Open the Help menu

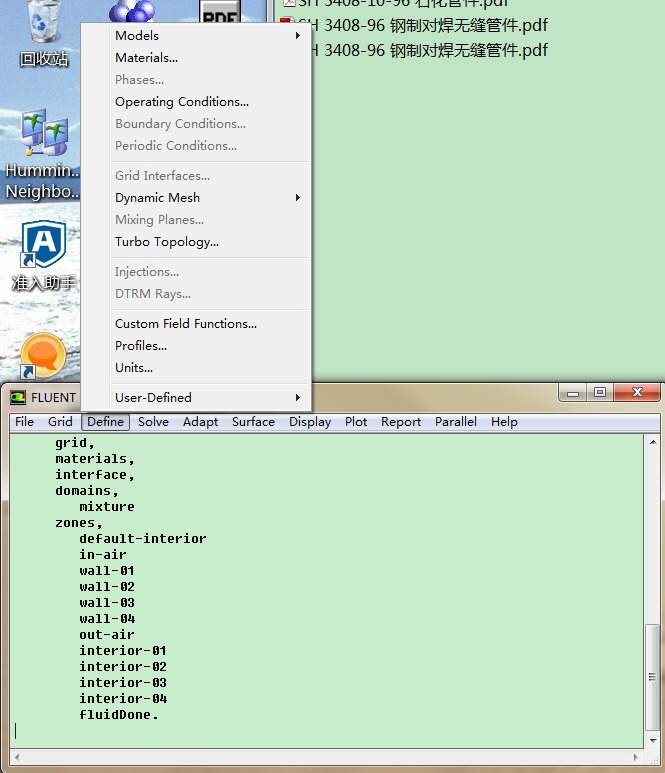tap(504, 422)
